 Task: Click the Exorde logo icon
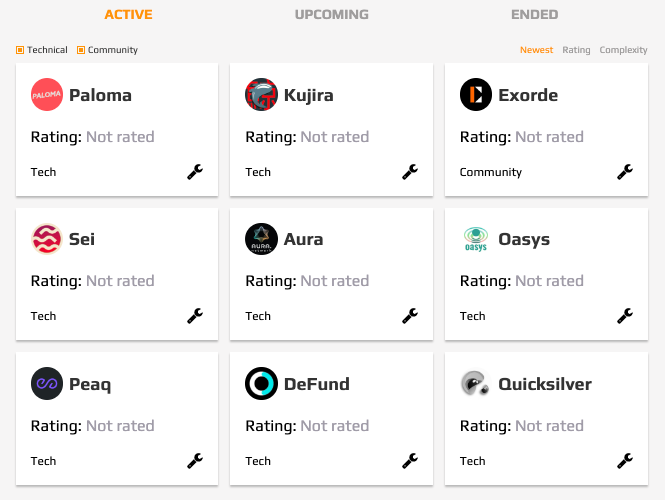pyautogui.click(x=476, y=95)
